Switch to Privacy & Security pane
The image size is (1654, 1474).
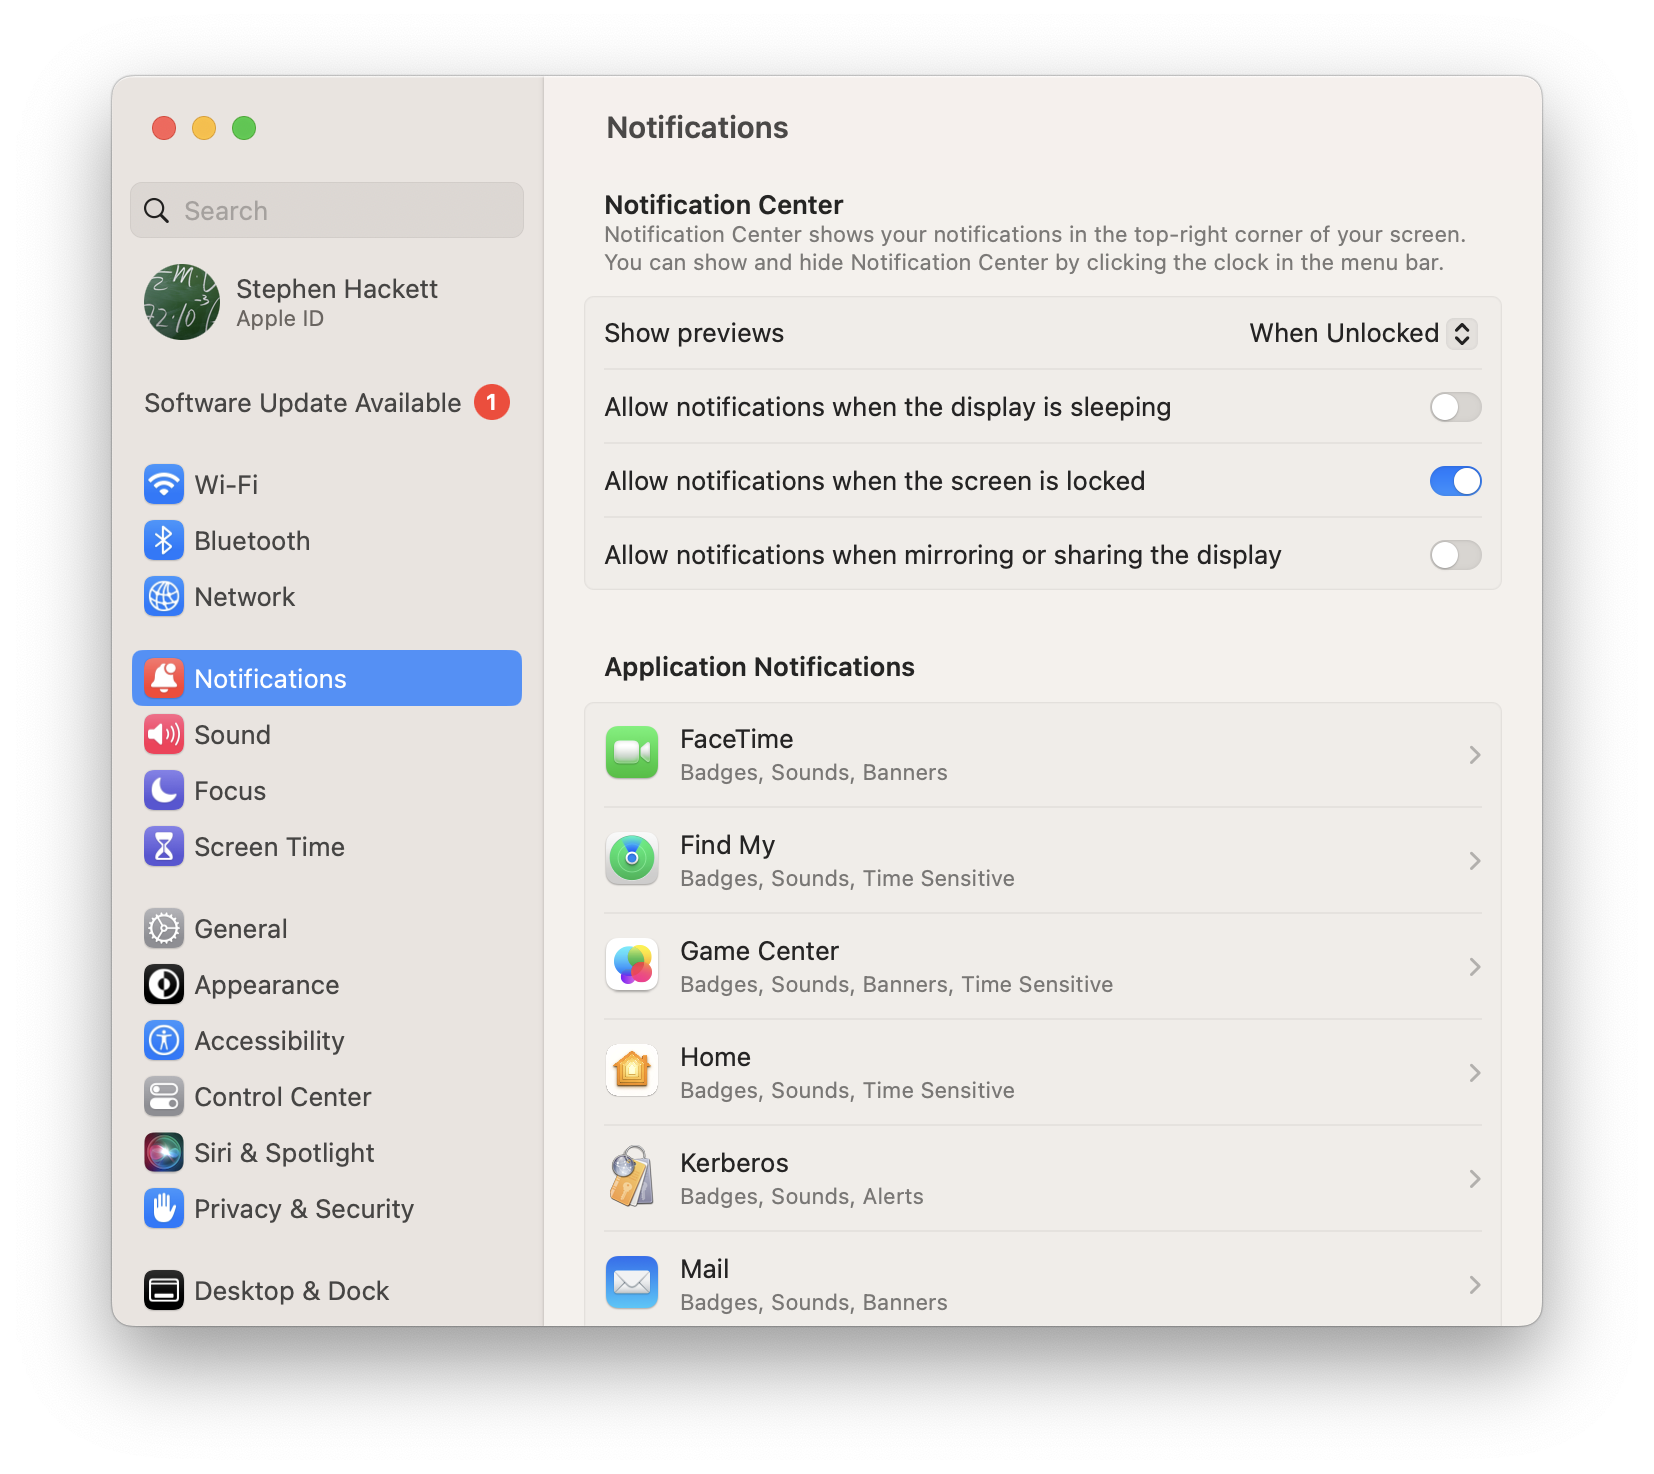coord(303,1209)
